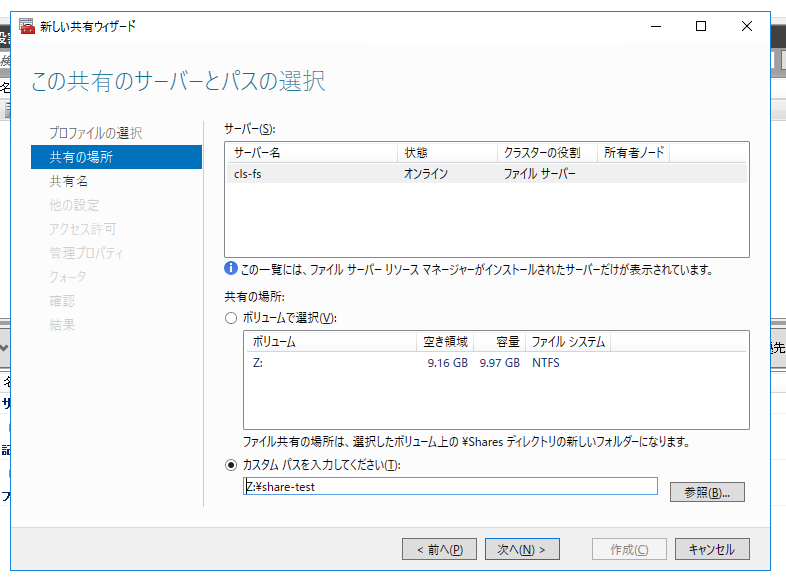This screenshot has height=586, width=786.
Task: Sort by 状態 column header
Action: pos(448,152)
